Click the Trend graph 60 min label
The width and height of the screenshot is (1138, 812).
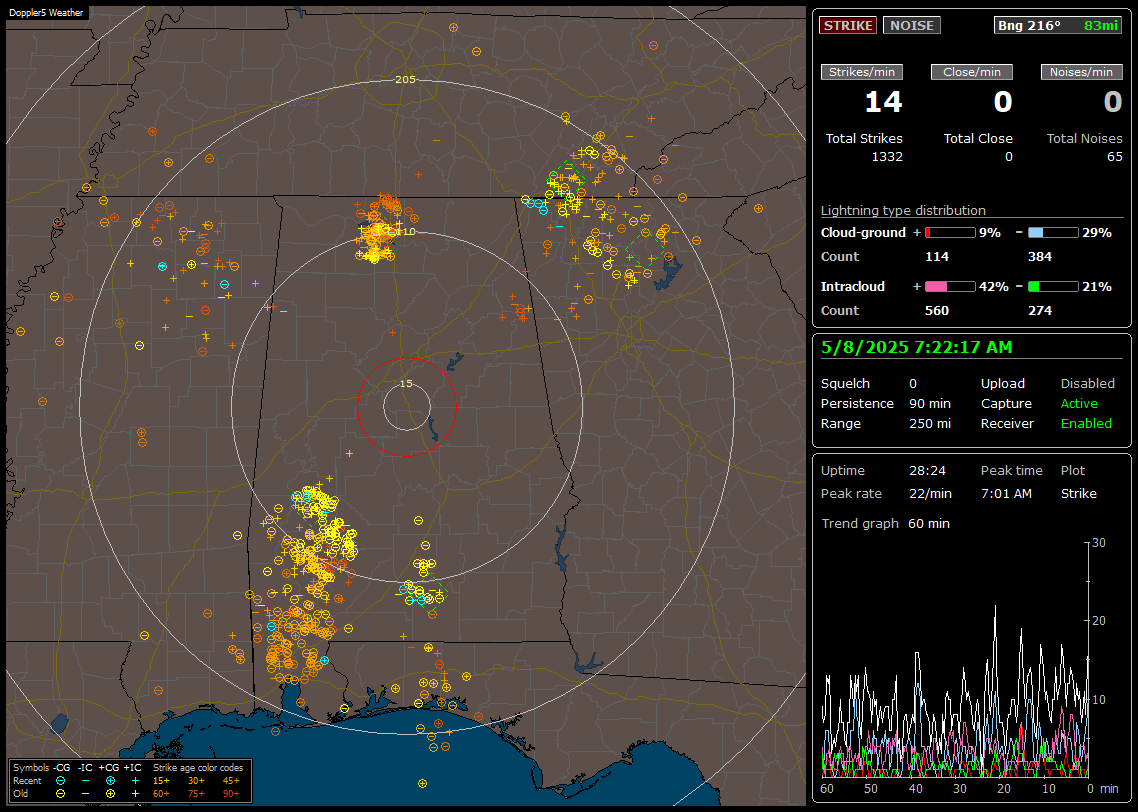(x=885, y=524)
